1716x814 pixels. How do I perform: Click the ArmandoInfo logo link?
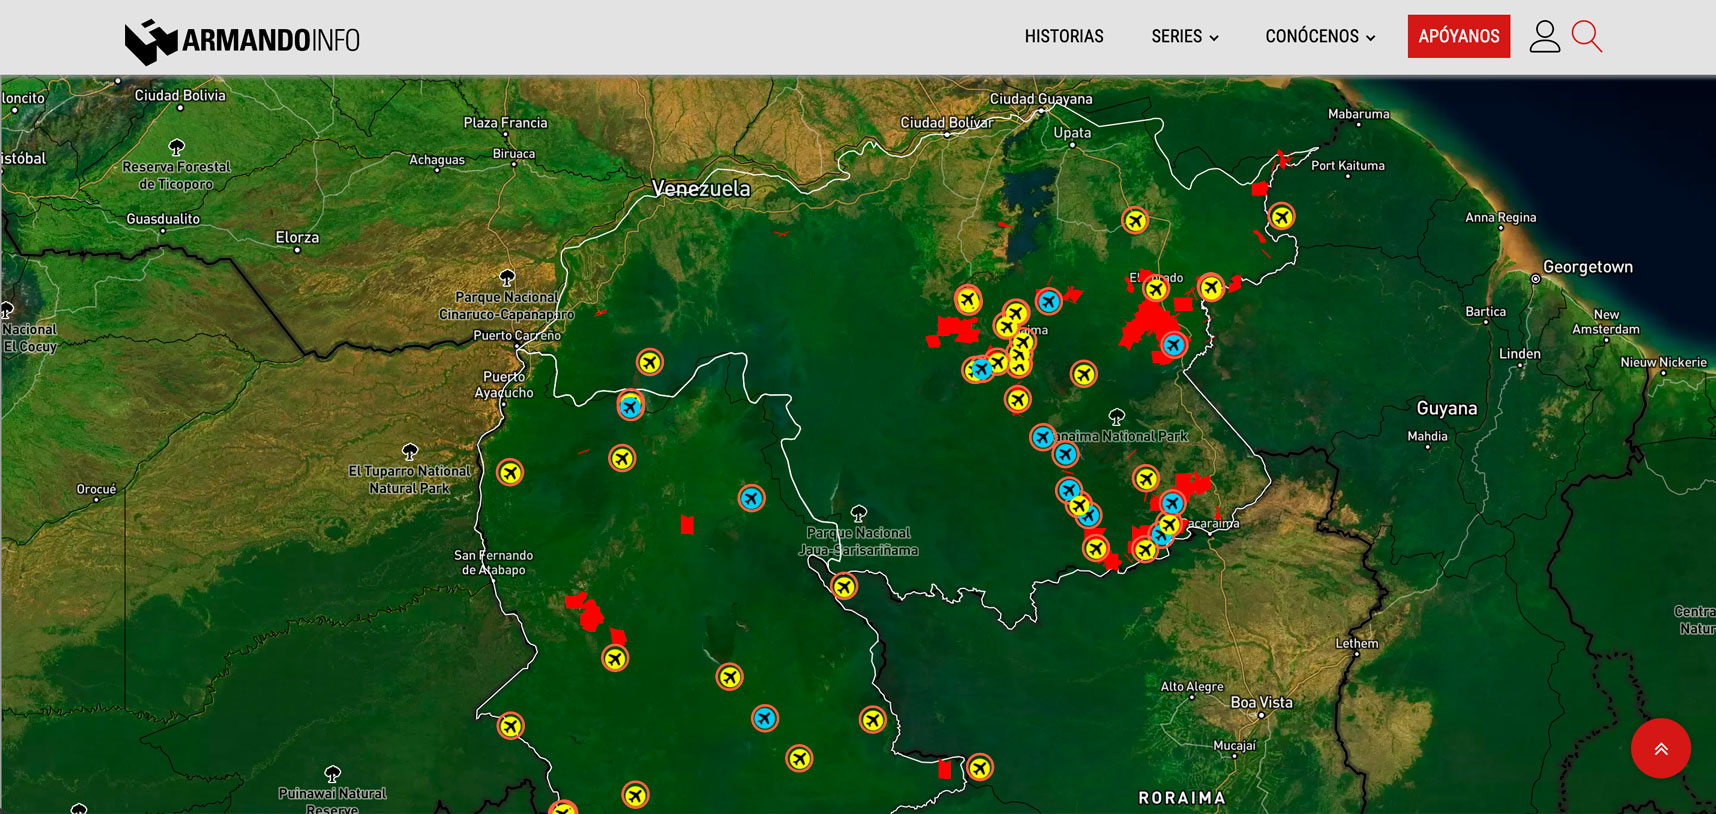pyautogui.click(x=242, y=40)
